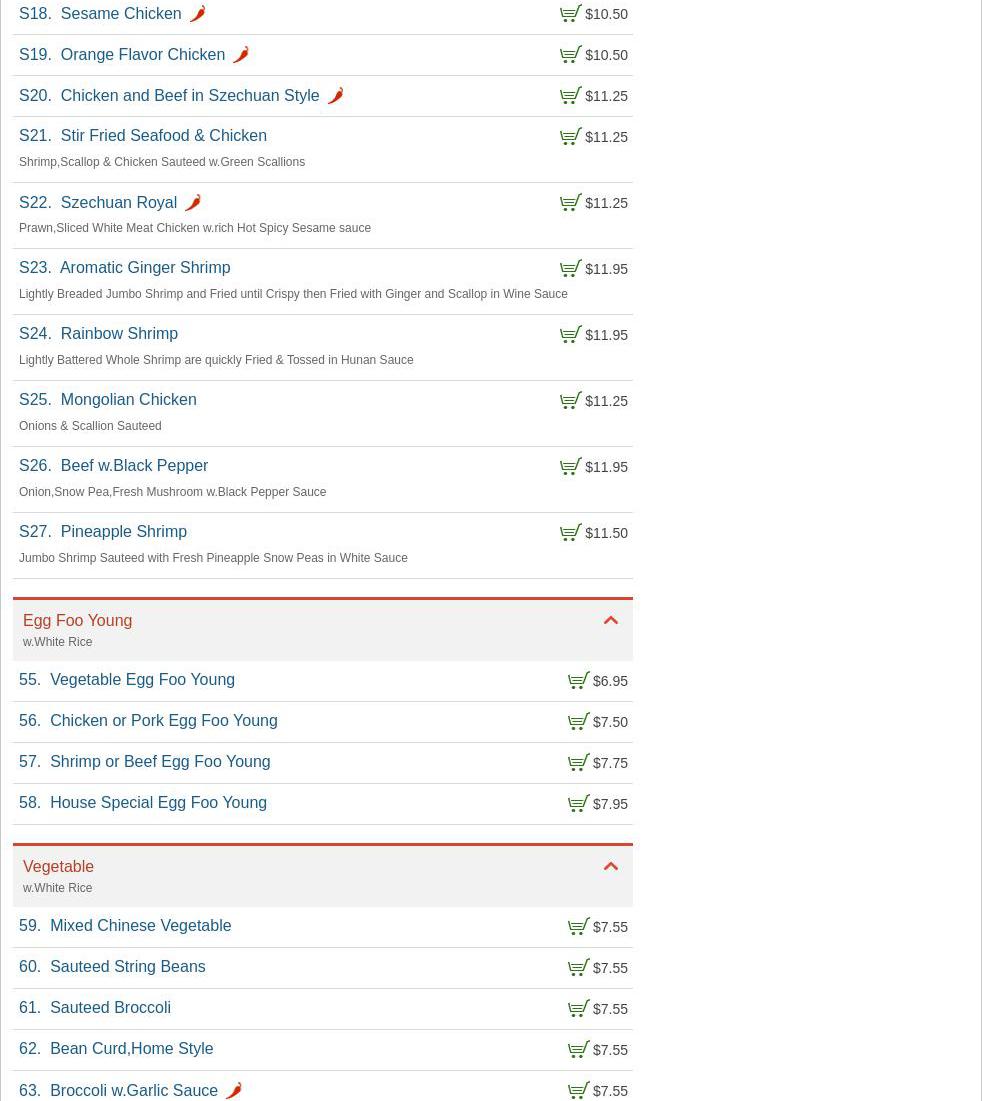Add House Special Egg Foo Young cart icon
This screenshot has width=982, height=1101.
578,803
